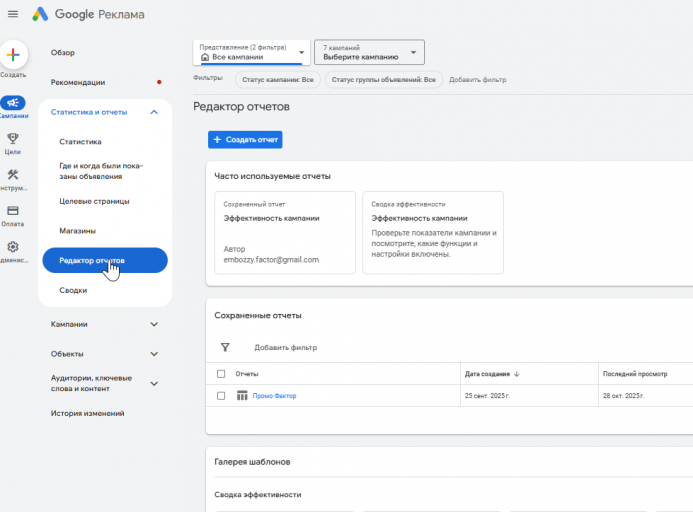Open the Tools wrench icon
The image size is (693, 512).
click(13, 175)
